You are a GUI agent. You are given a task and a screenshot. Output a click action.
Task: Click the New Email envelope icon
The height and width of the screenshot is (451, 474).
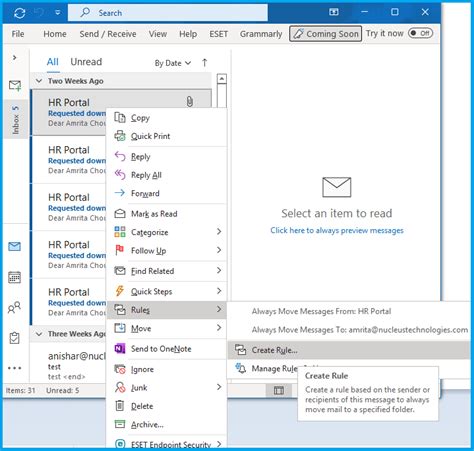point(15,85)
